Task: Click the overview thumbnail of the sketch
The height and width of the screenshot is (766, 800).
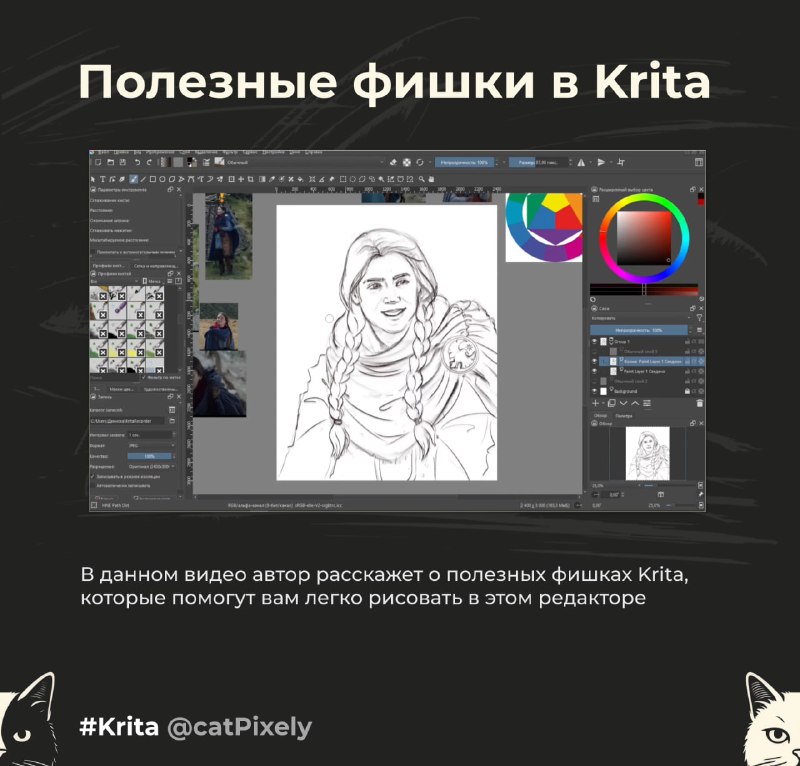Action: point(647,454)
